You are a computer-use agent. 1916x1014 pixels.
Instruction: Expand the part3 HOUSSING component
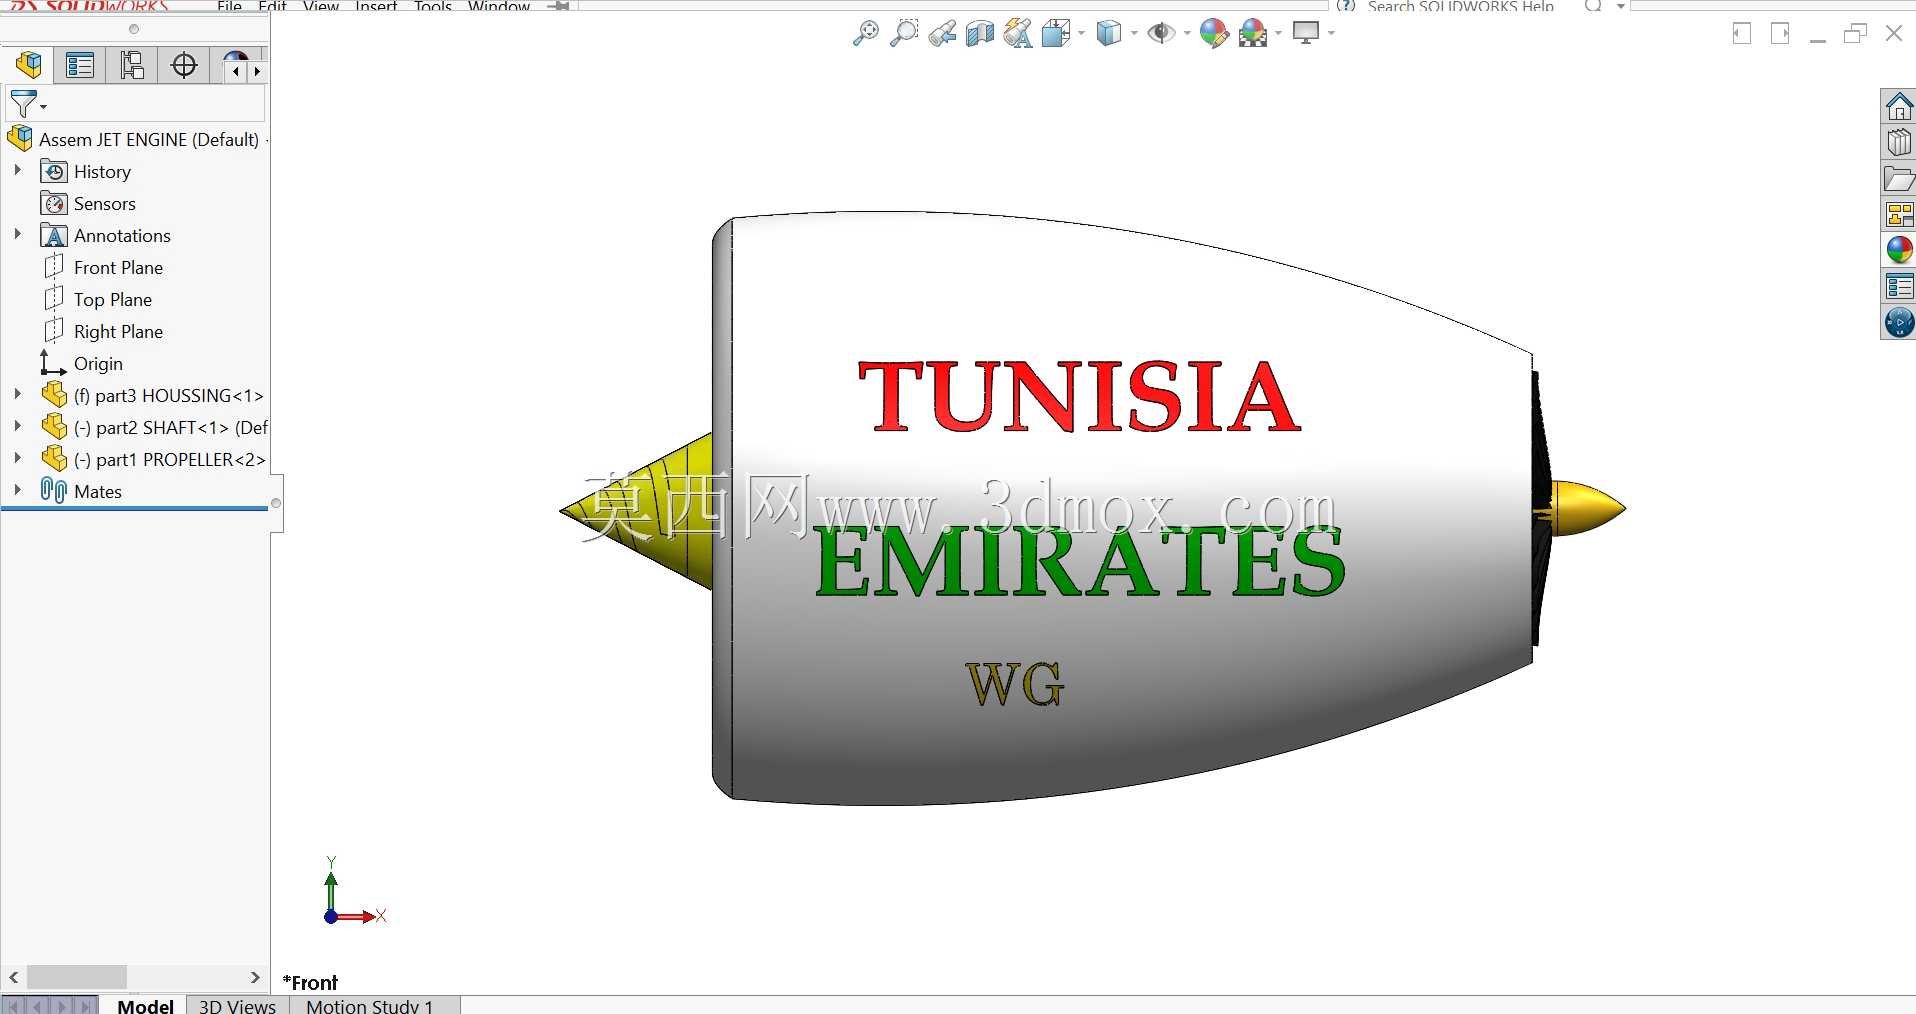(17, 394)
